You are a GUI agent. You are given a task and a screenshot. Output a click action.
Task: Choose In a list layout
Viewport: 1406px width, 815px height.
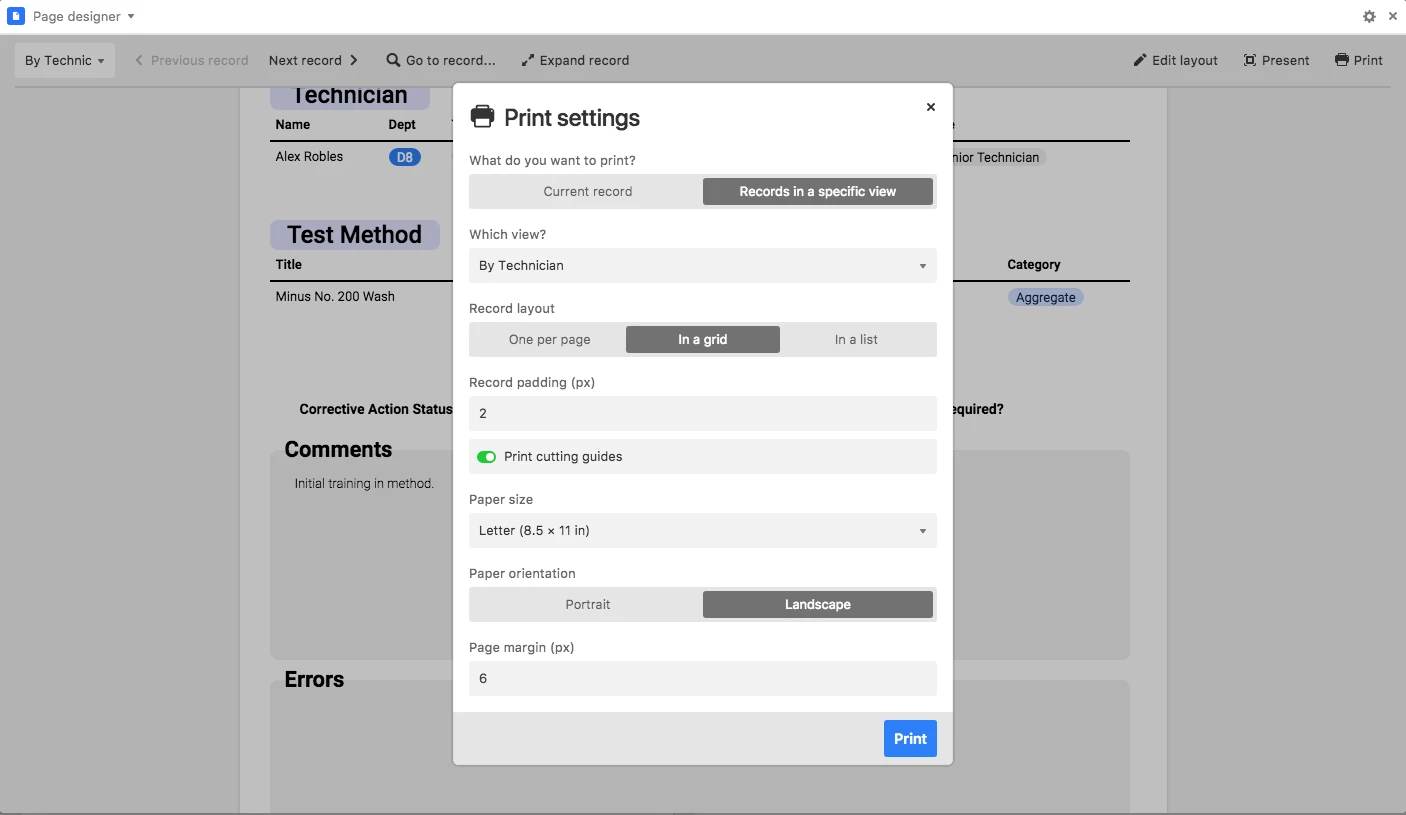coord(856,339)
